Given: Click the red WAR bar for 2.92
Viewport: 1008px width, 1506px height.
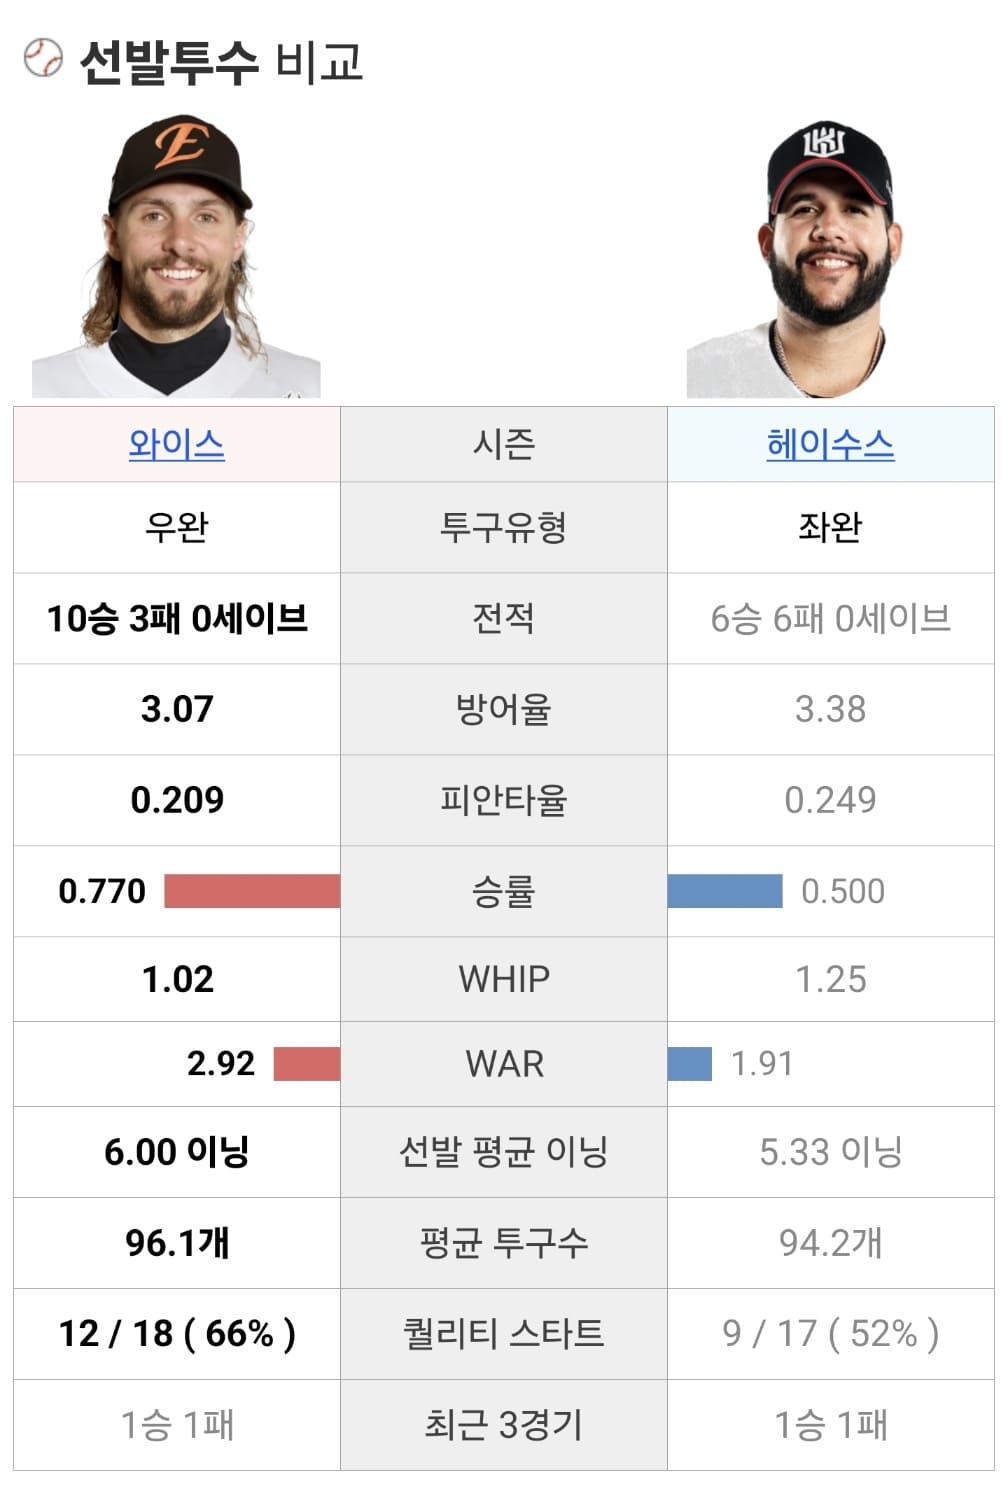Looking at the screenshot, I should [307, 1064].
